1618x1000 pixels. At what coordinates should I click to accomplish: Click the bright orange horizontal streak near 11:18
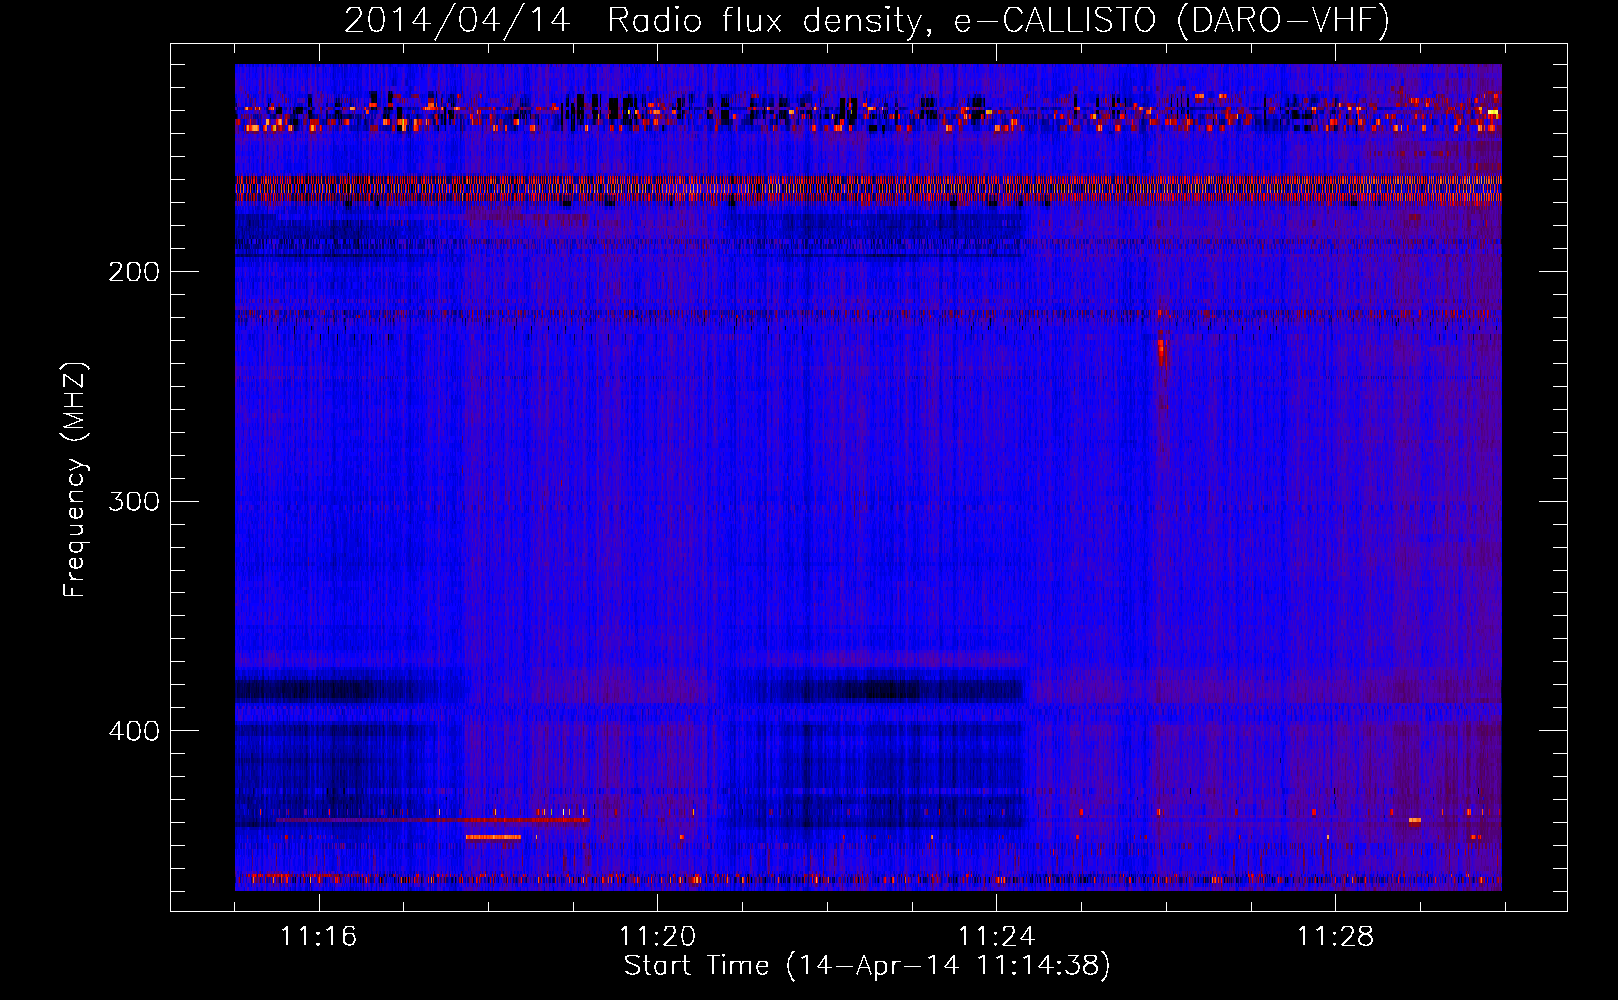pos(493,837)
